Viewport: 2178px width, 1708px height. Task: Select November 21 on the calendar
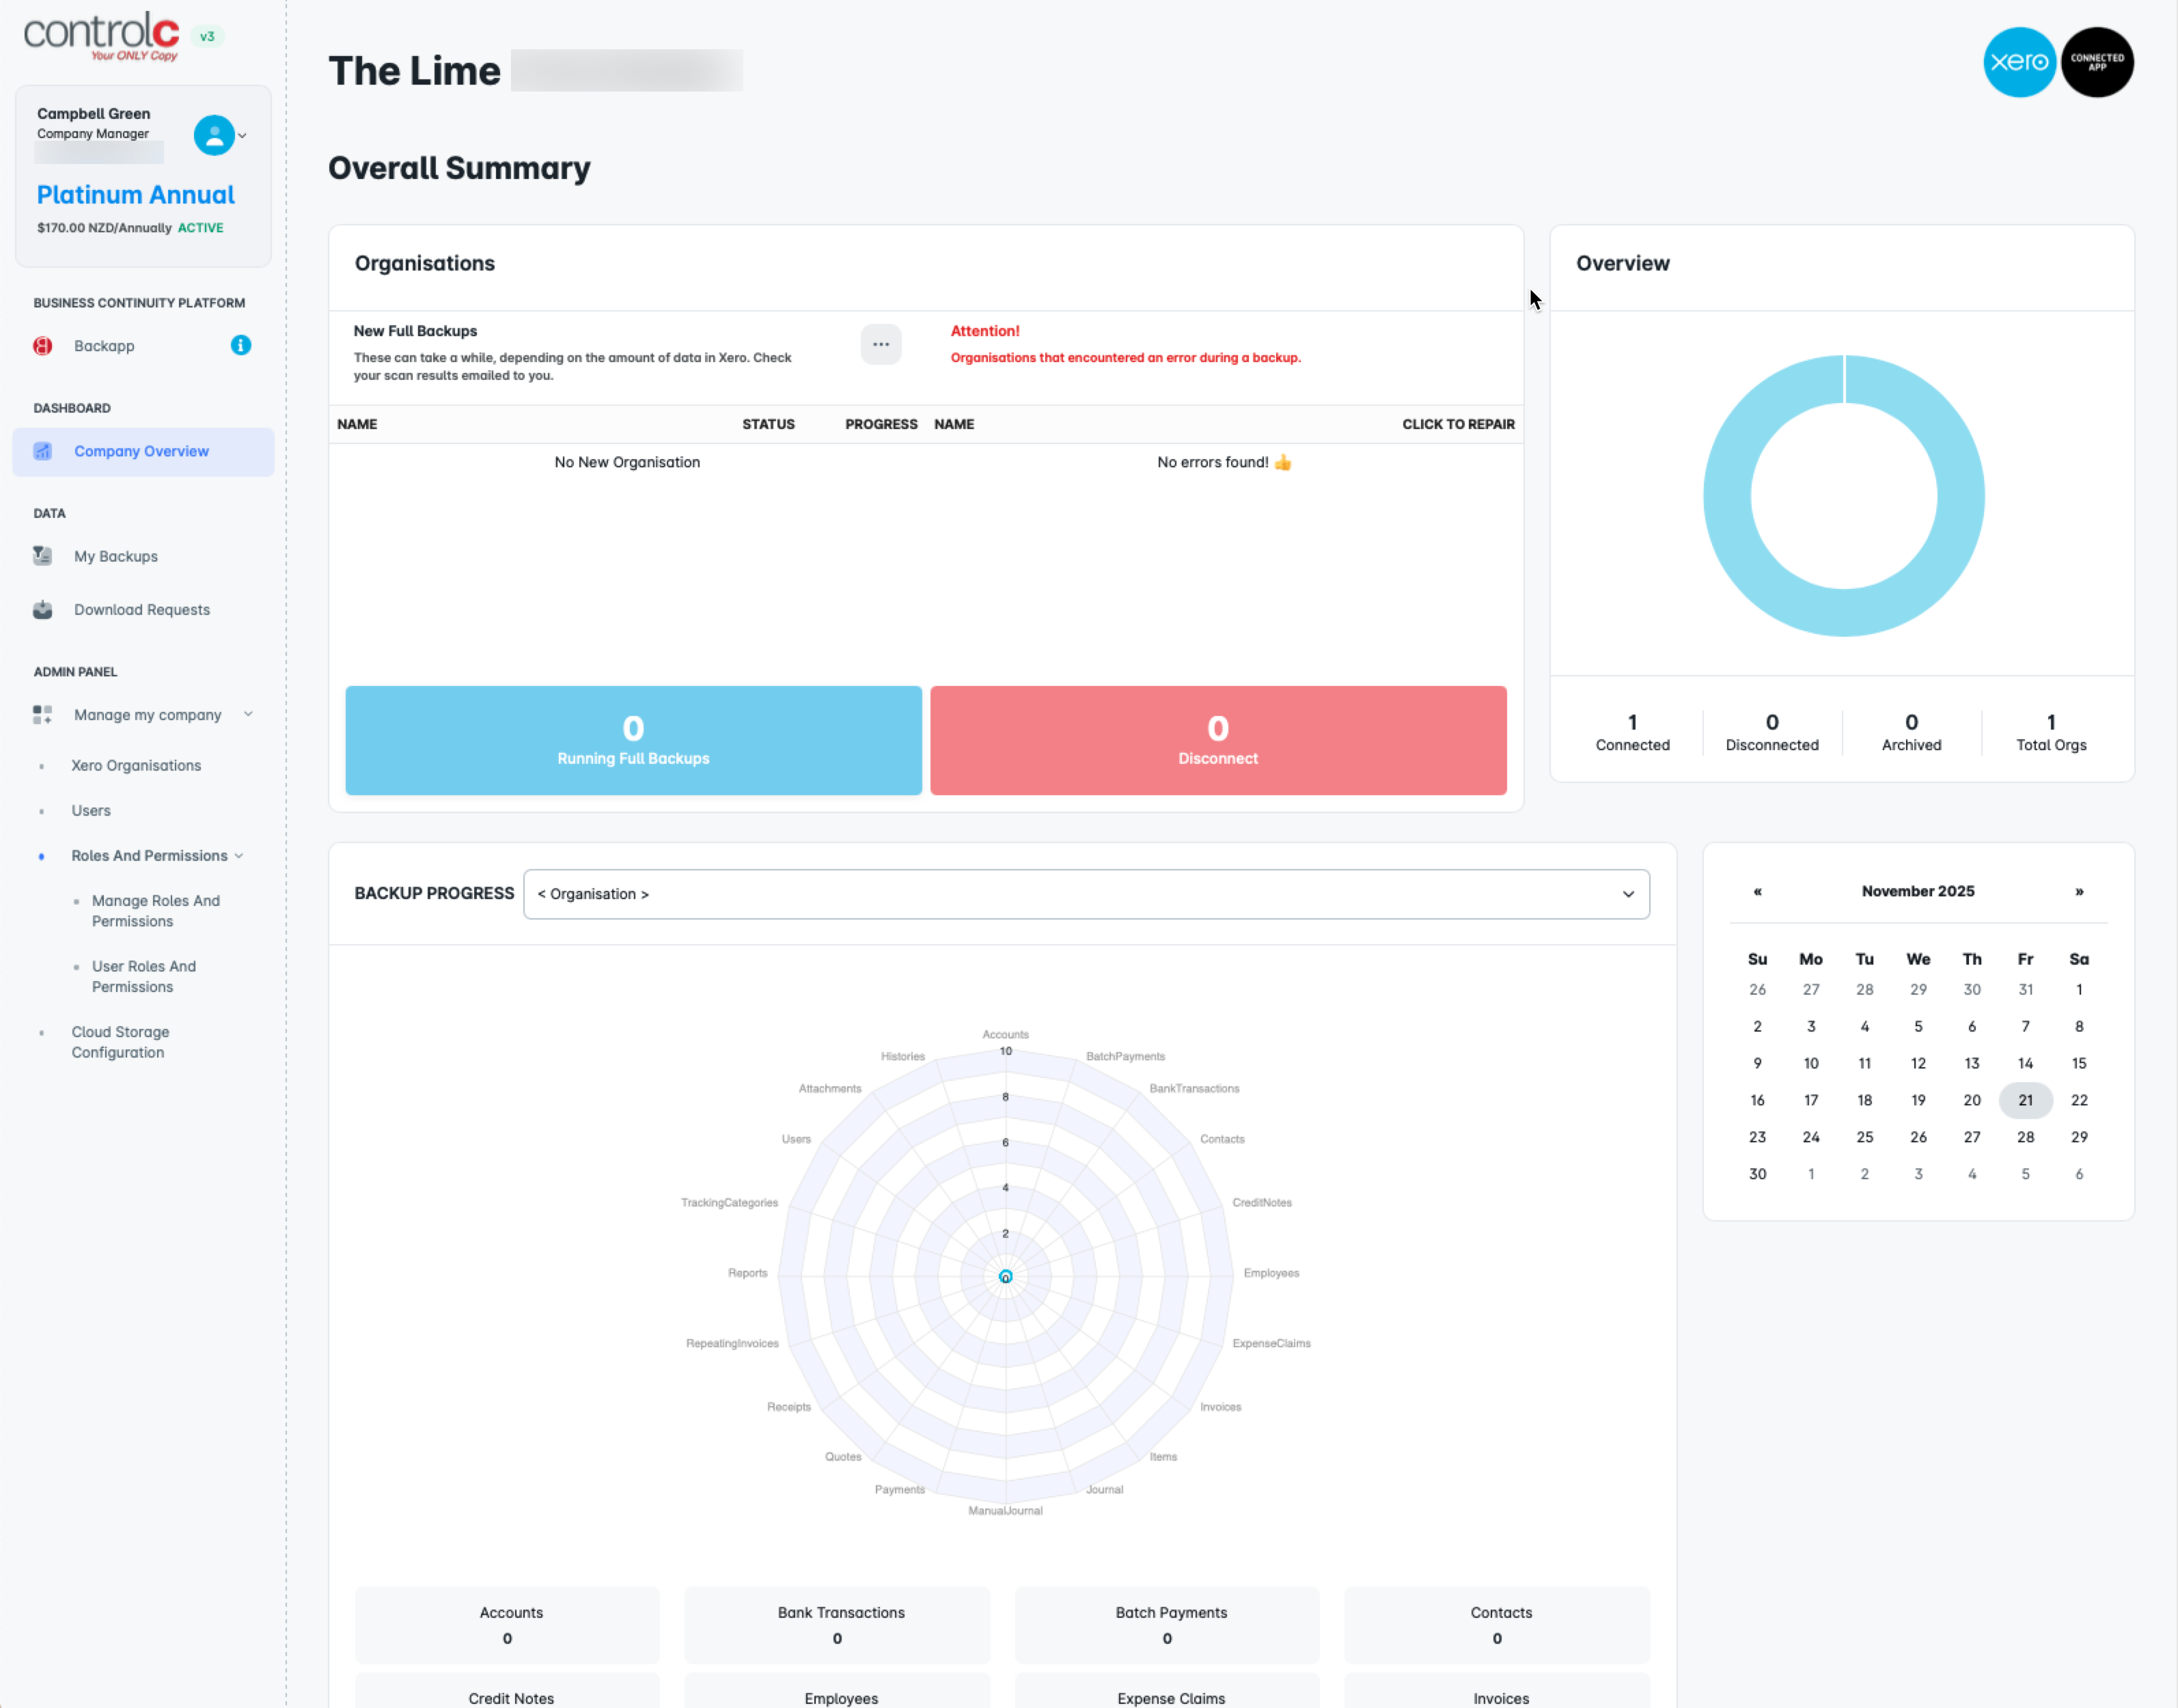(2025, 1100)
